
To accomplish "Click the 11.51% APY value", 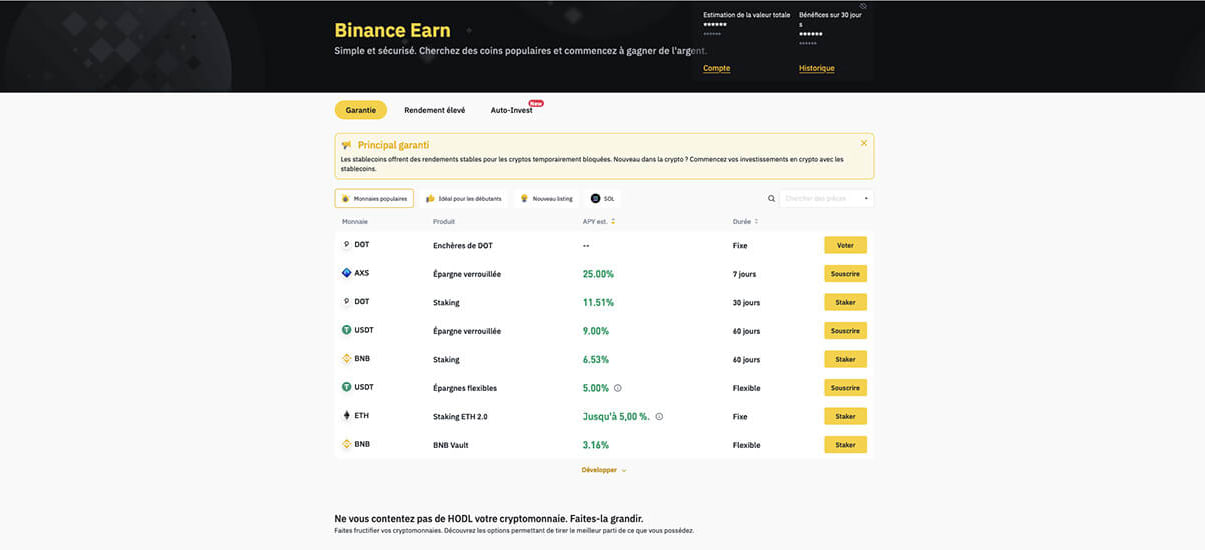I will (598, 302).
